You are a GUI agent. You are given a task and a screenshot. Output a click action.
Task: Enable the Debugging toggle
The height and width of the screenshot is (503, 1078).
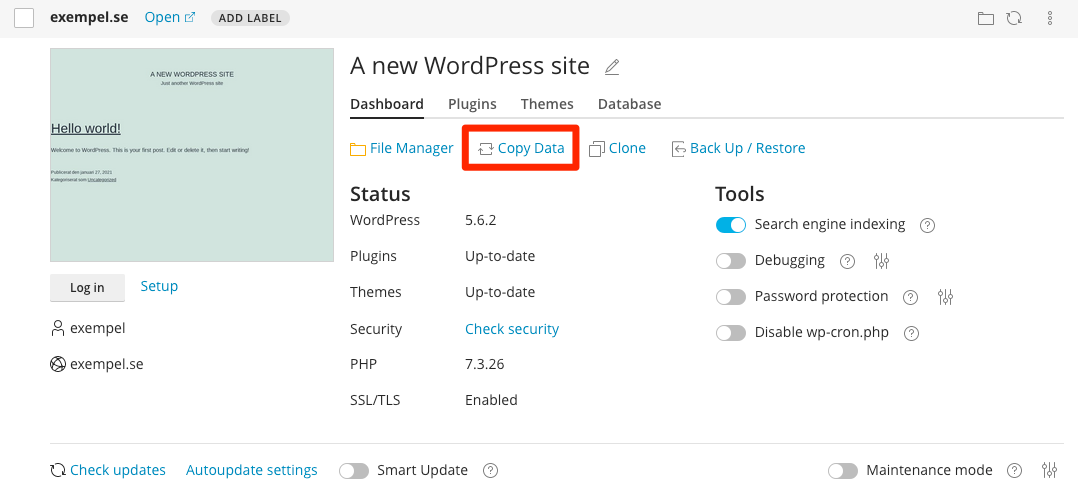click(x=731, y=261)
